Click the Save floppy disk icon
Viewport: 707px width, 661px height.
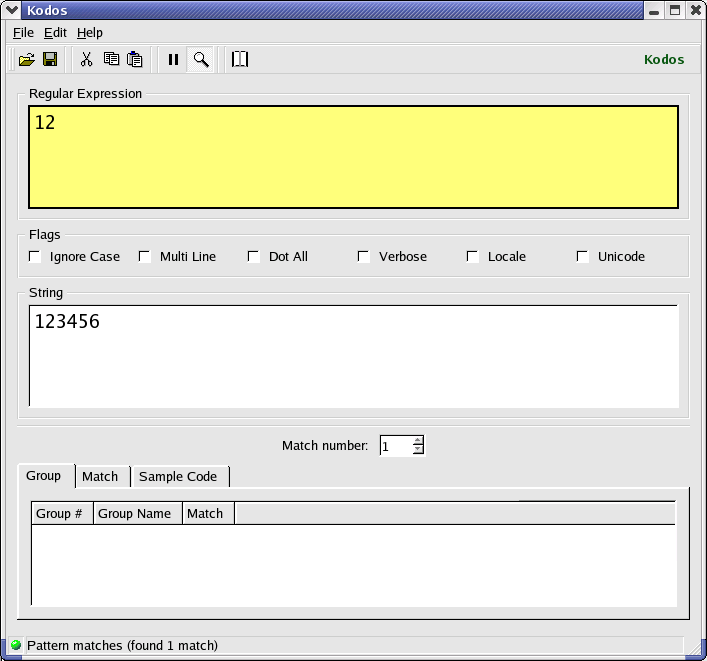(x=50, y=60)
